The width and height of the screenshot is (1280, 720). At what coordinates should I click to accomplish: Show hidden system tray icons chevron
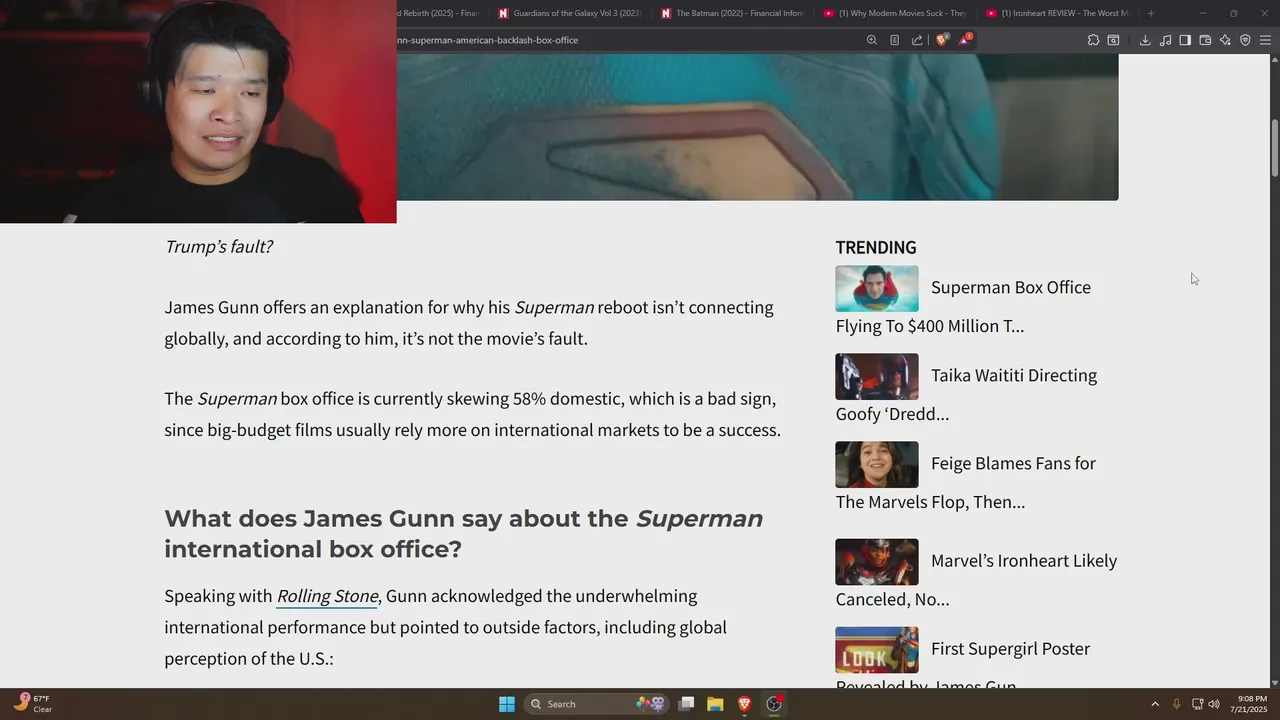(x=1155, y=704)
